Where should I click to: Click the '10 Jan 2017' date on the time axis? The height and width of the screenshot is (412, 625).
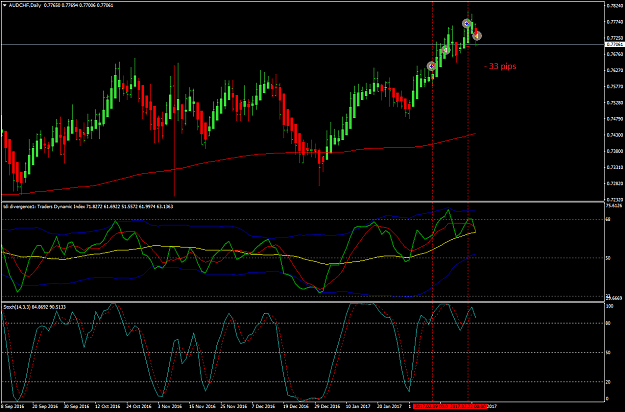358,406
